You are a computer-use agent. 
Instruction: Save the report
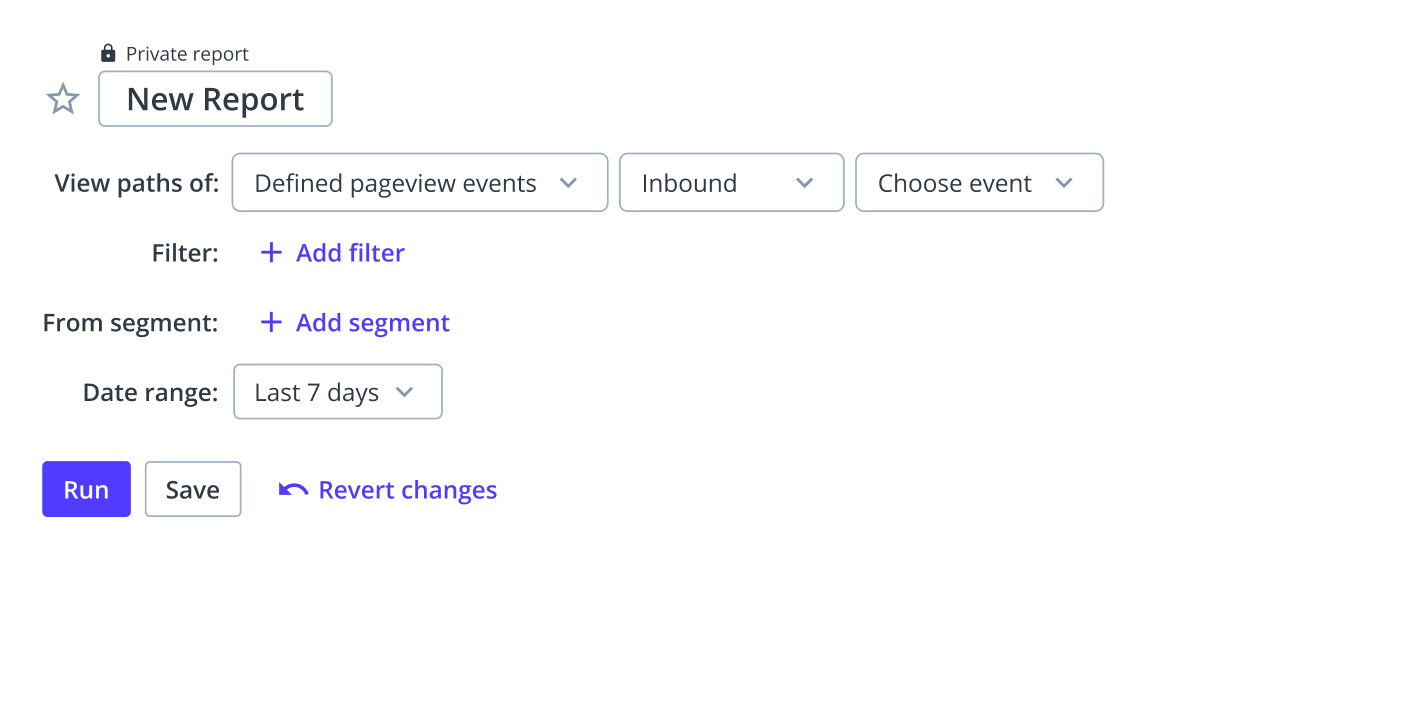[x=193, y=489]
